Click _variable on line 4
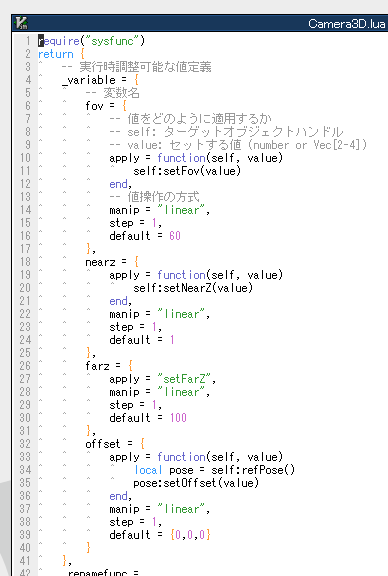Image resolution: width=388 pixels, height=576 pixels. (x=89, y=80)
